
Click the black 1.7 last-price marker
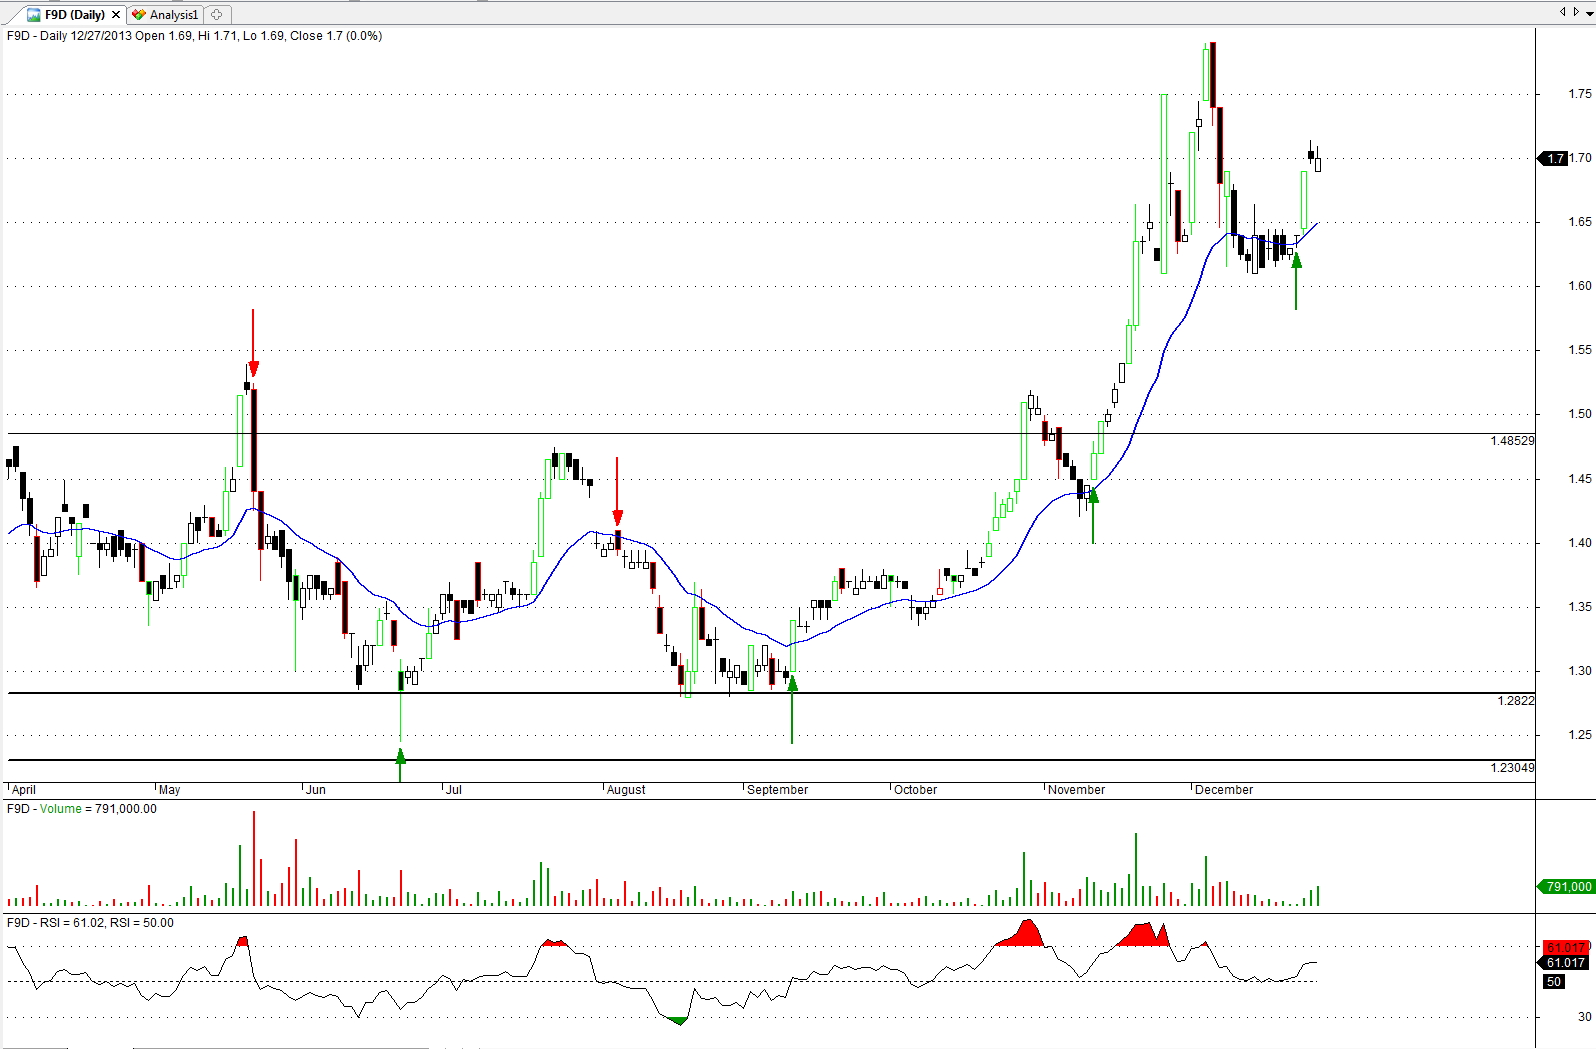[x=1554, y=158]
